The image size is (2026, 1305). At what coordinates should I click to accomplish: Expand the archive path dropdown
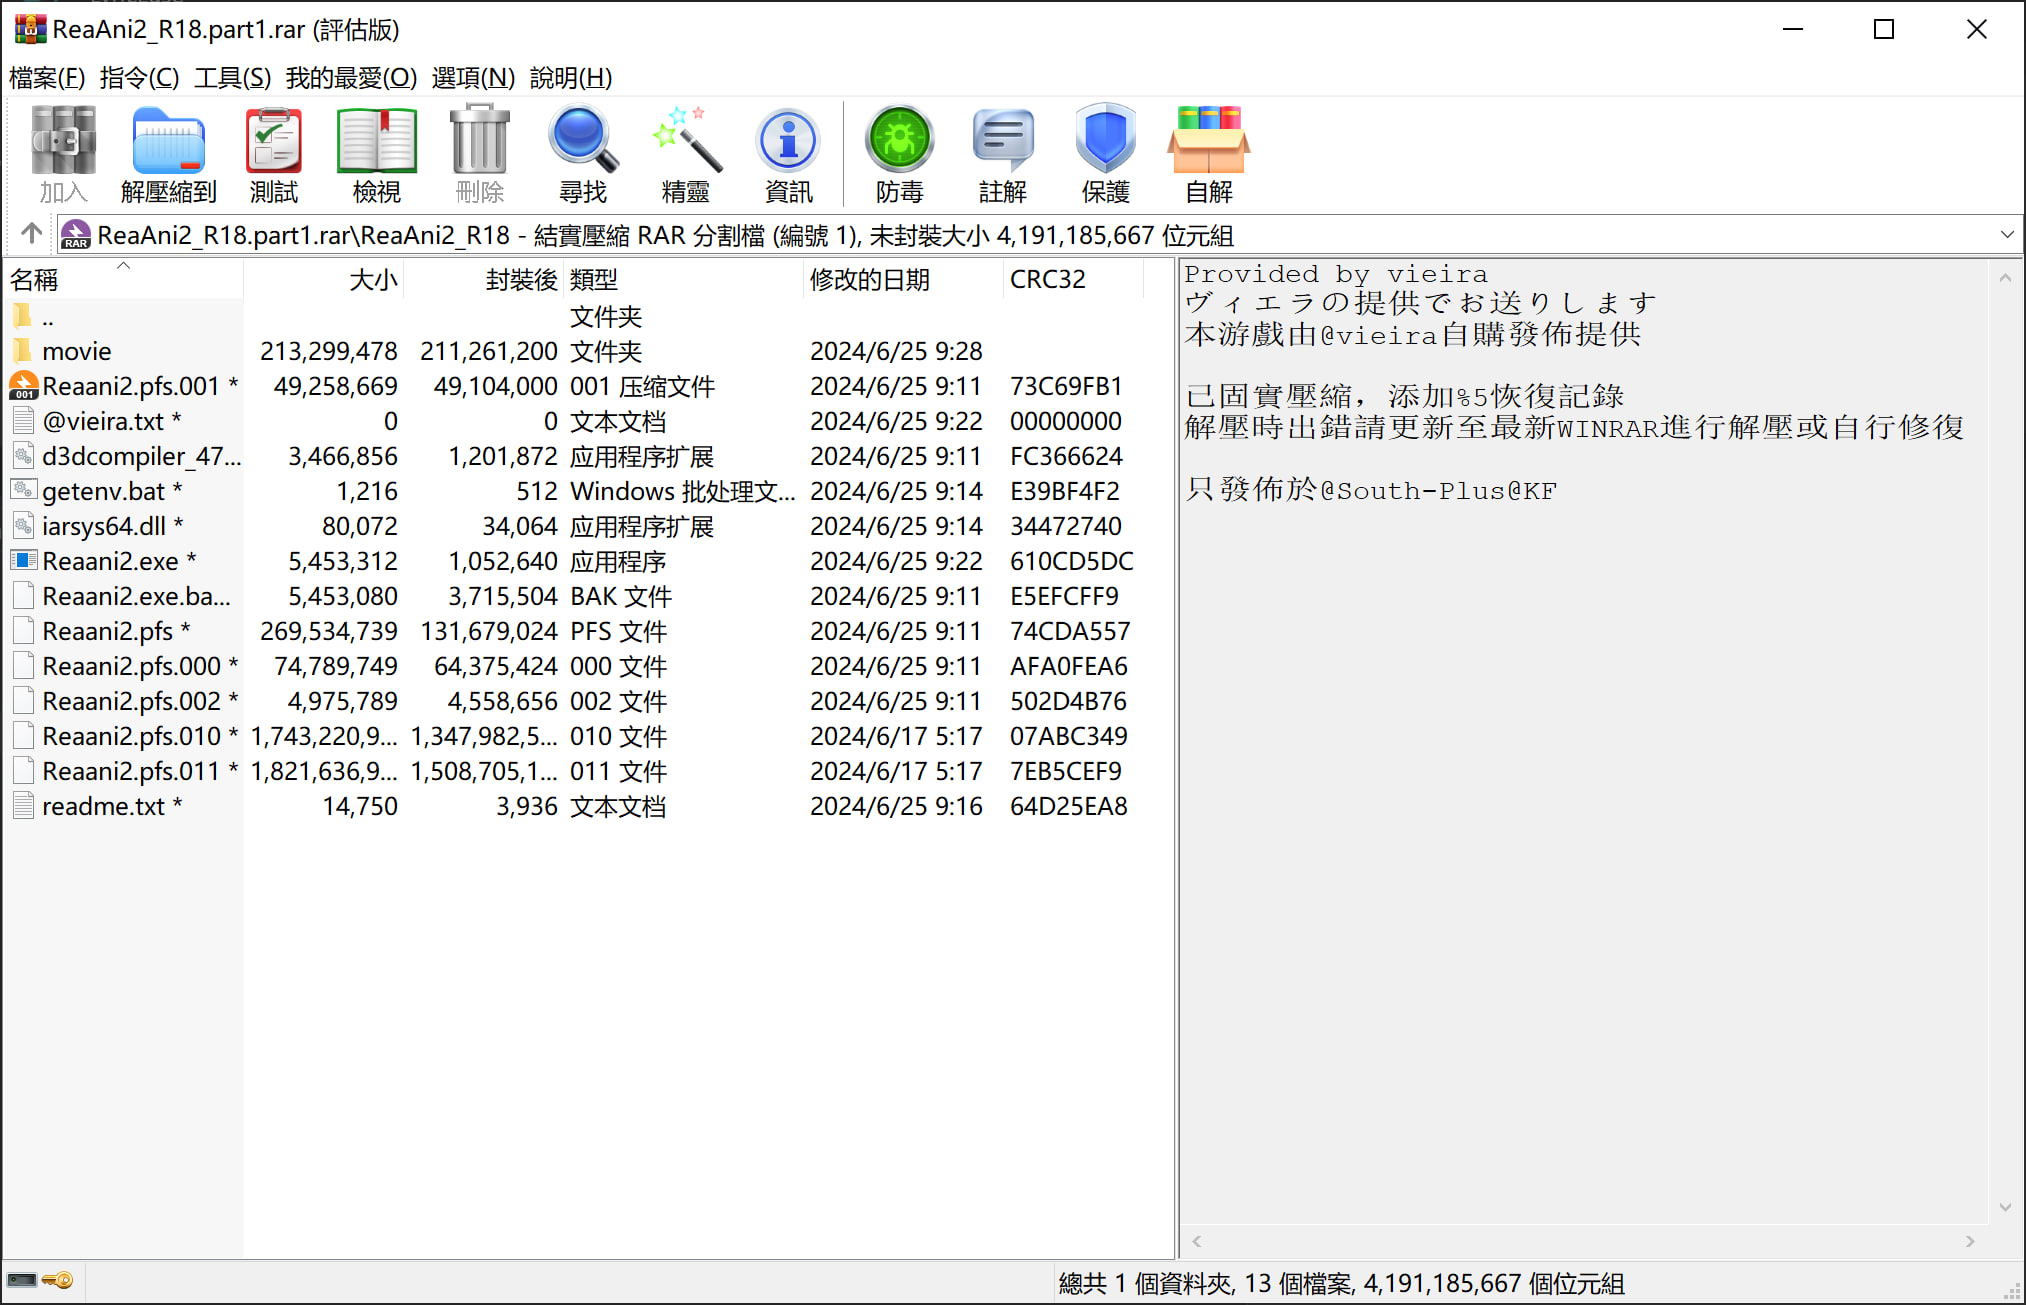[2006, 235]
